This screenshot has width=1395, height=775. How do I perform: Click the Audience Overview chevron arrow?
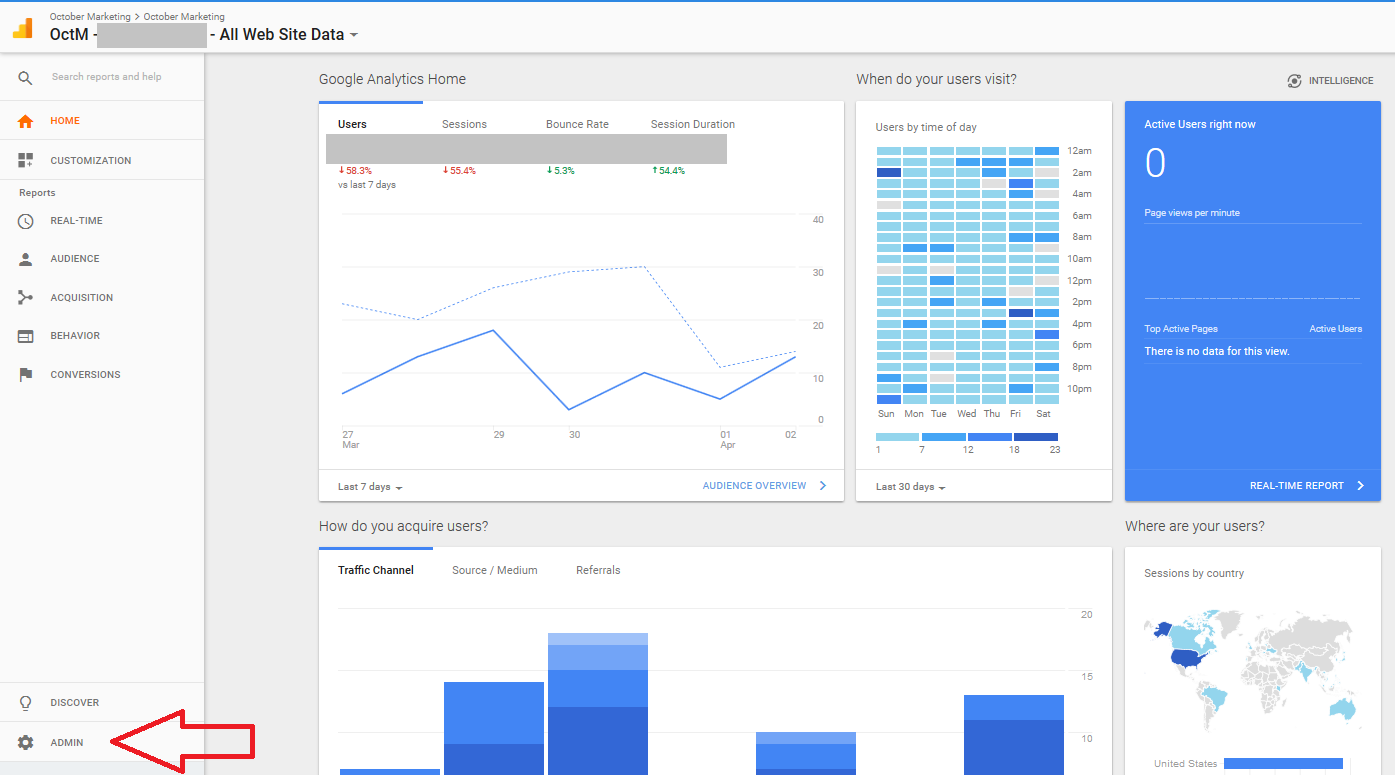coord(823,486)
